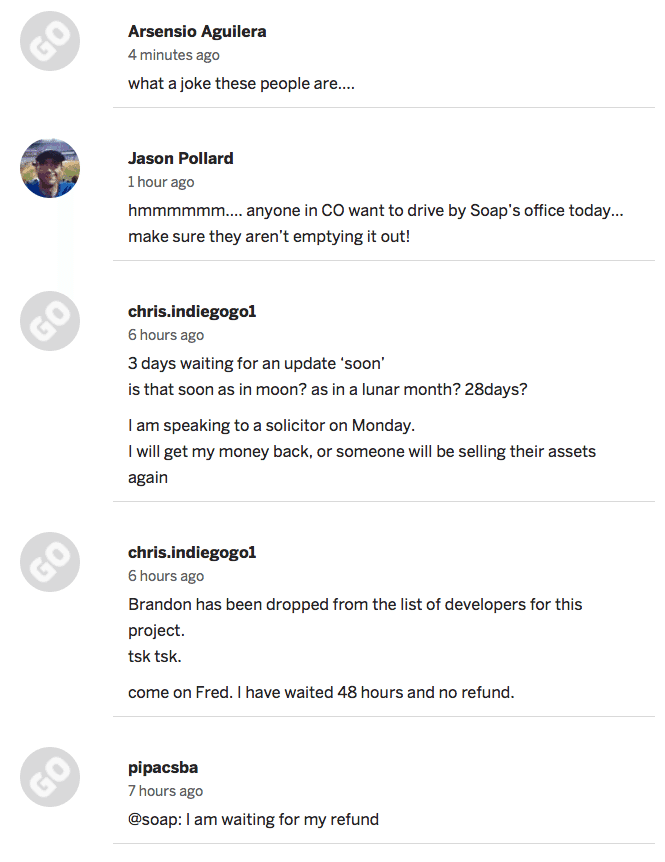Open the Jason Pollard username link
This screenshot has height=862, width=665.
[x=181, y=158]
